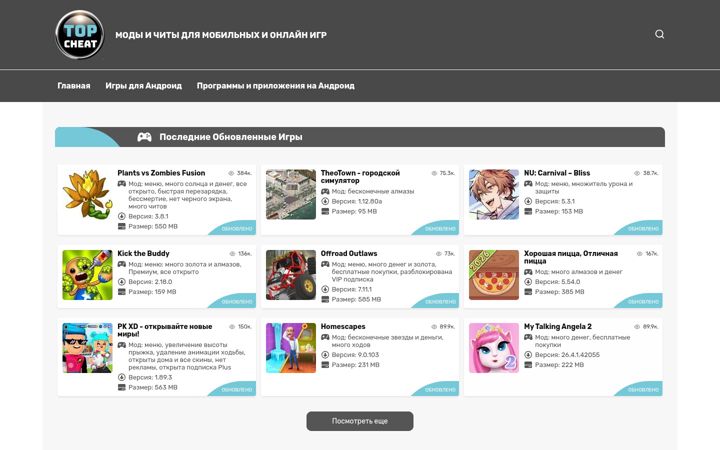720x450 pixels.
Task: Click Plants vs Zombies Fusion title
Action: tap(161, 173)
